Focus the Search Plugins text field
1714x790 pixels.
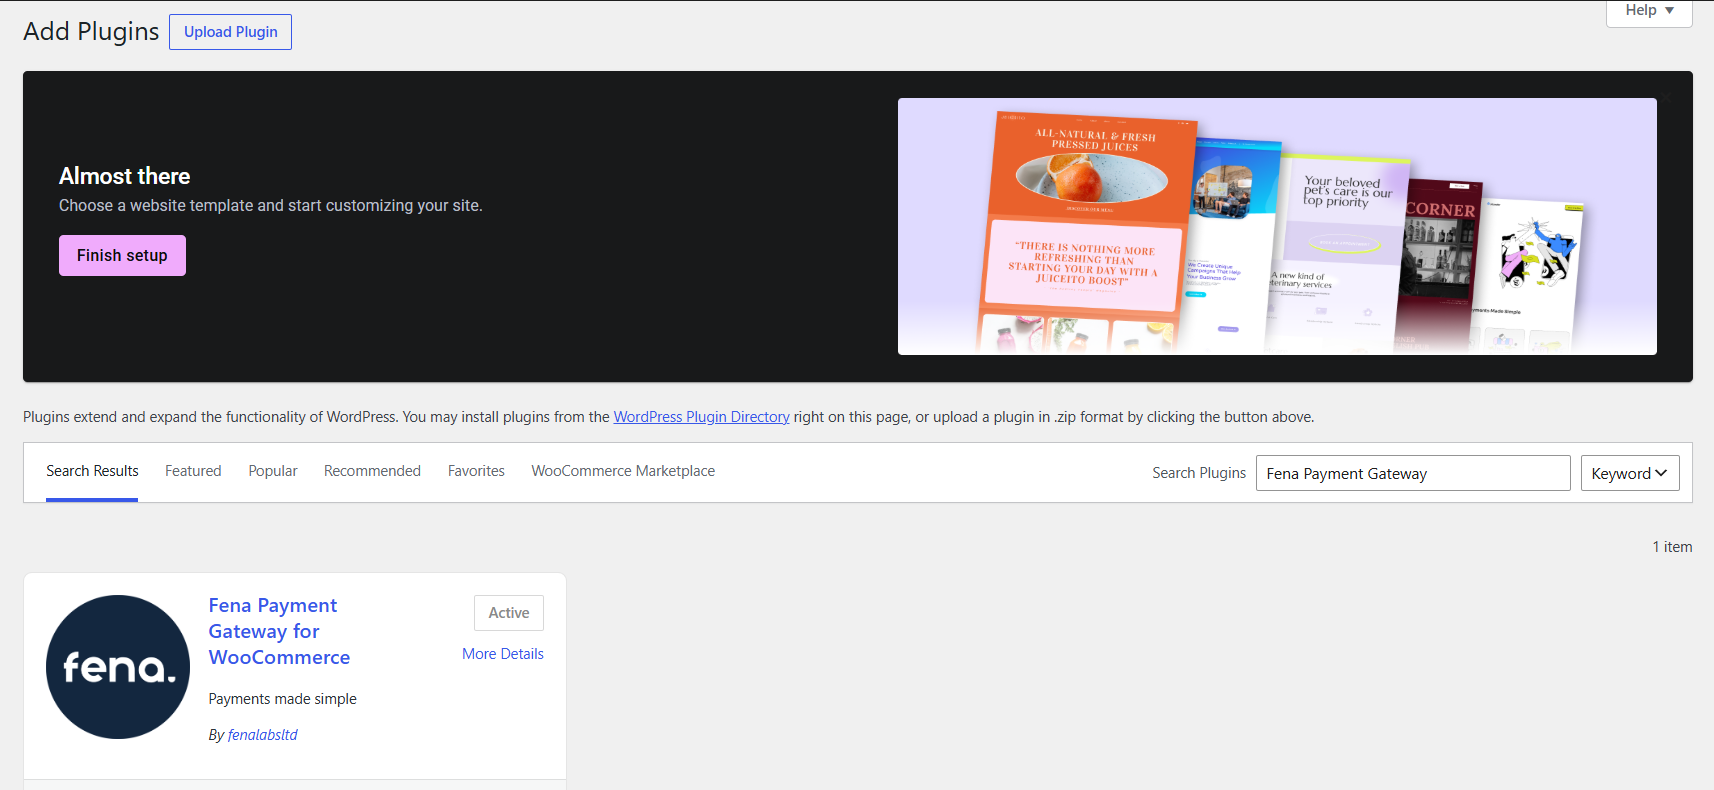1413,473
